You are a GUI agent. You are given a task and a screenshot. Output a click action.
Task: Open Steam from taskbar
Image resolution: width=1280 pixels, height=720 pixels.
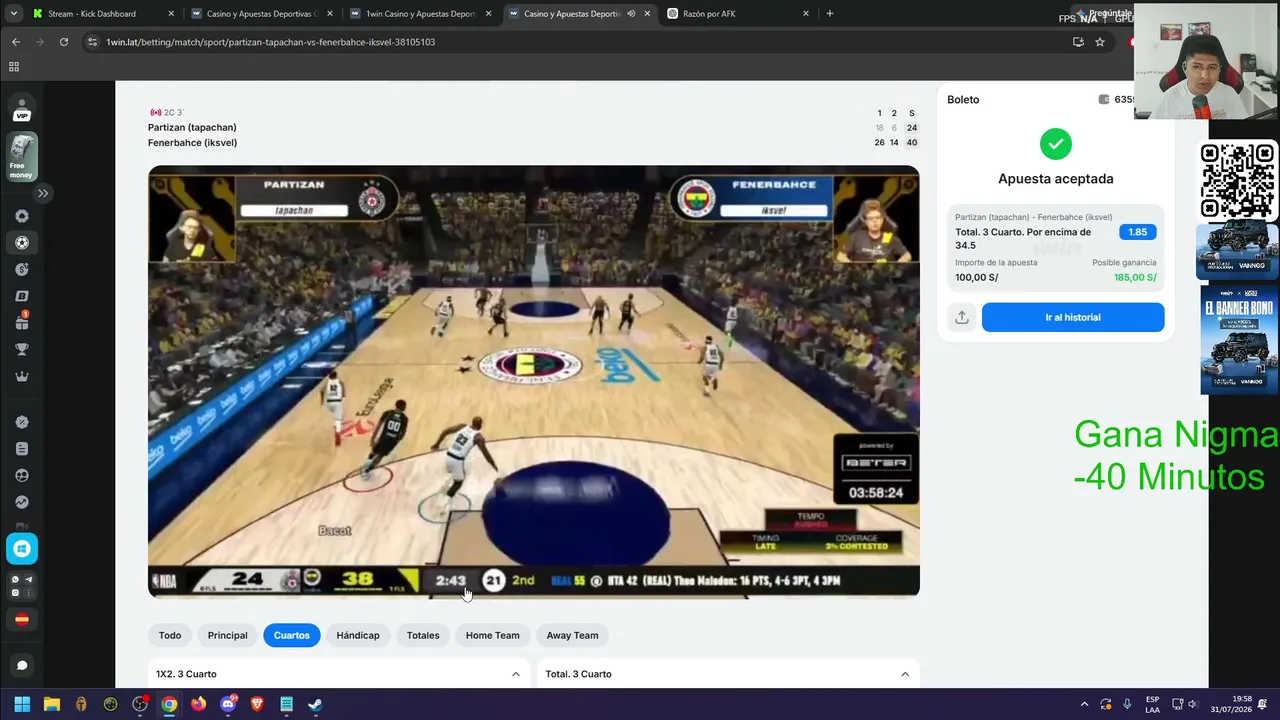(x=315, y=704)
